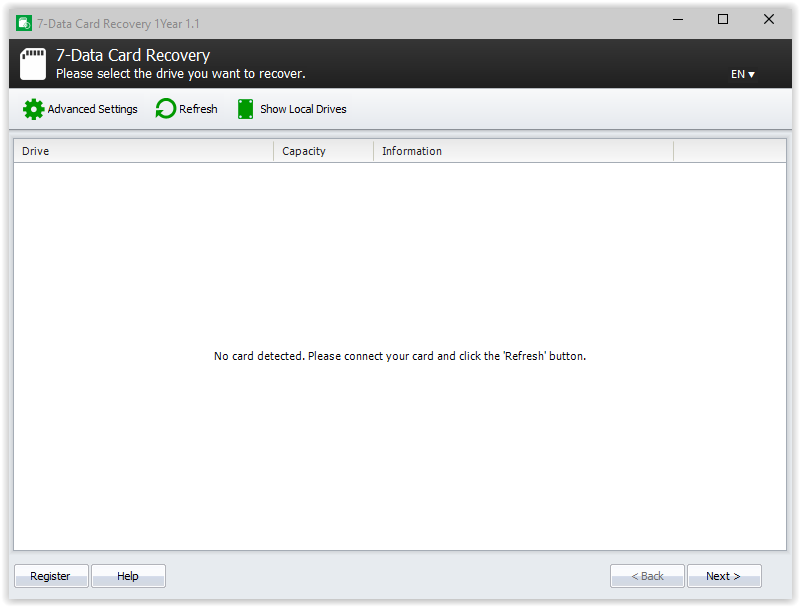
Task: Click the white SD card logo in header
Action: [x=33, y=64]
